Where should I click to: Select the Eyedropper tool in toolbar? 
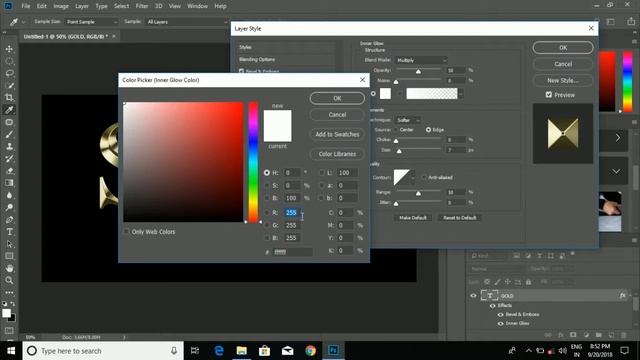(x=9, y=110)
